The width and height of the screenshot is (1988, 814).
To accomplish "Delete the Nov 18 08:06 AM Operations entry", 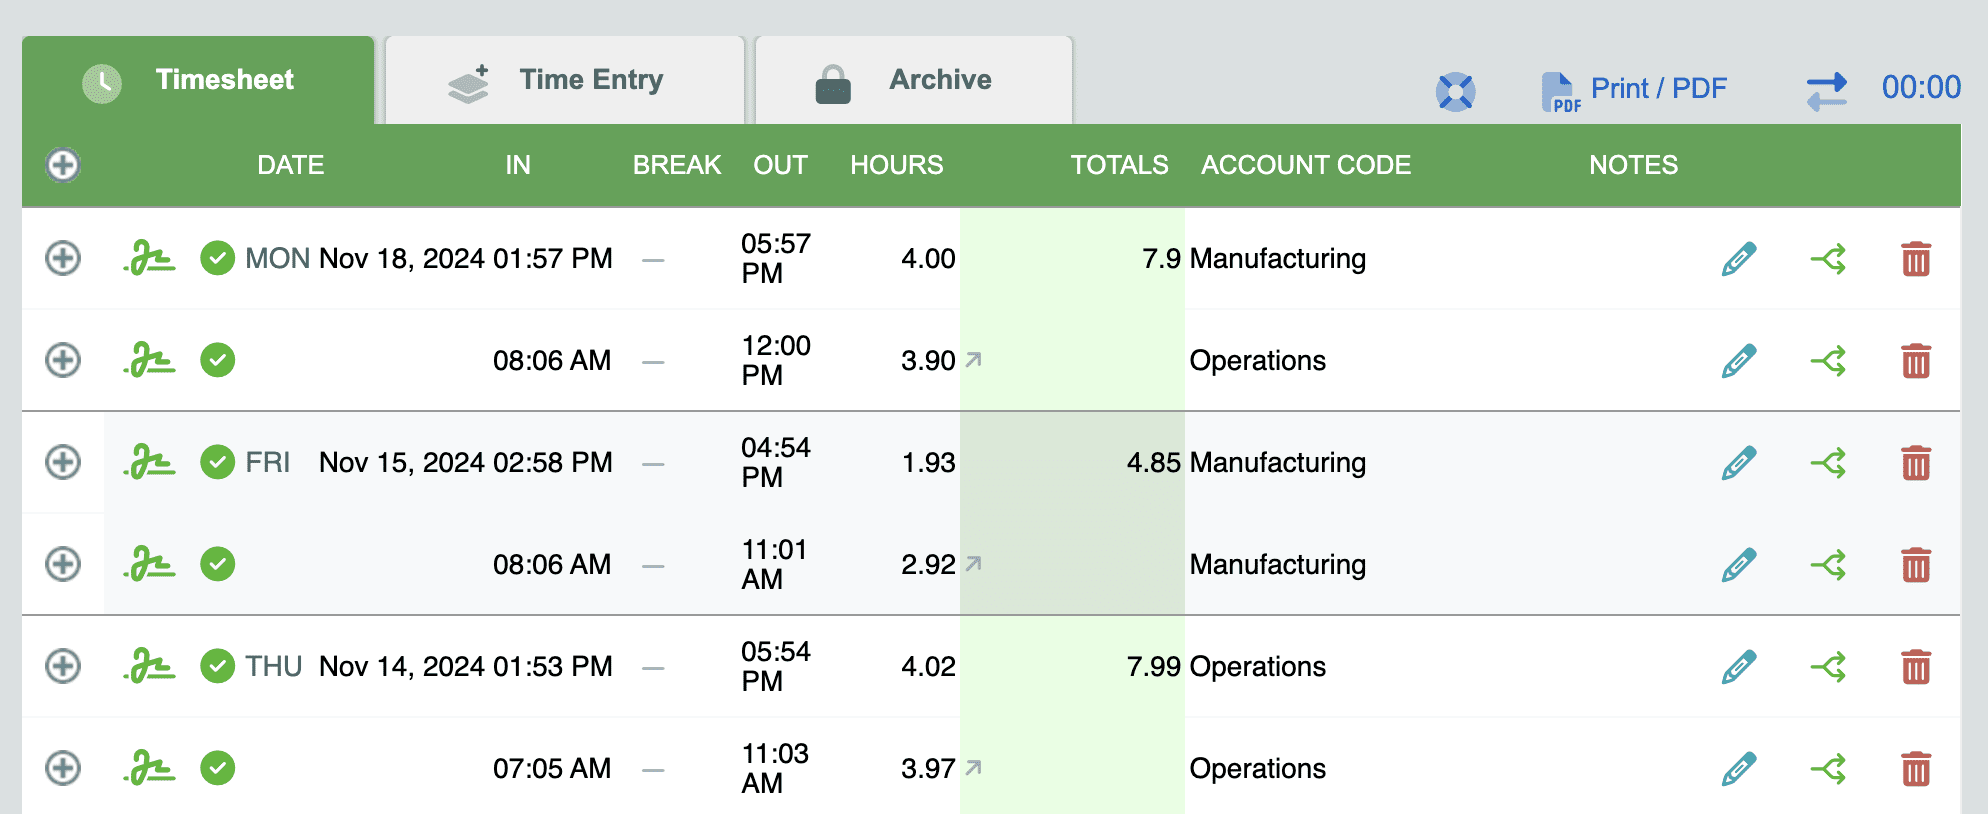I will [1915, 361].
